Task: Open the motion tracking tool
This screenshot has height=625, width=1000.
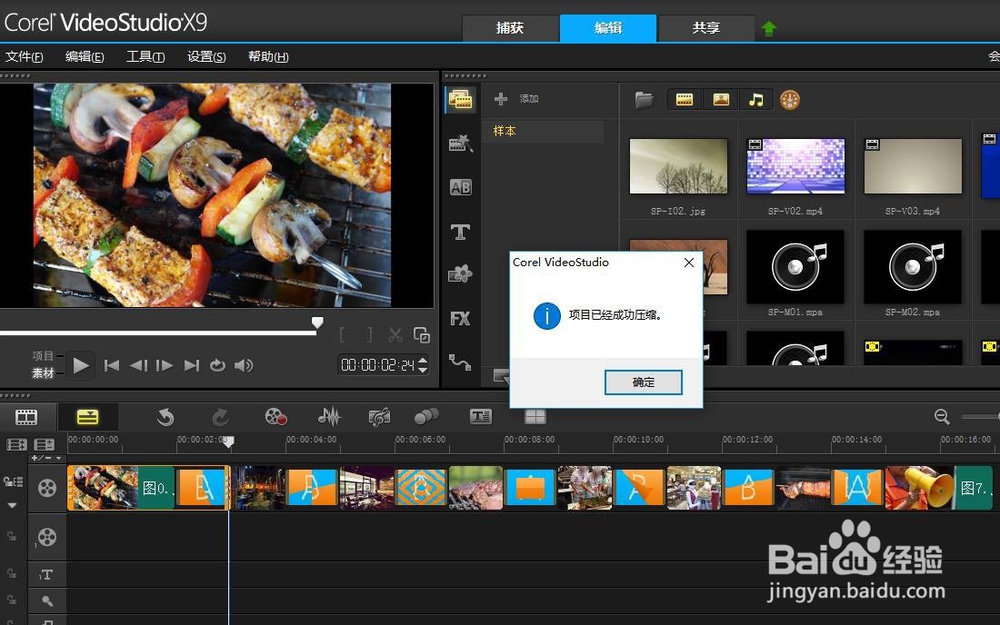Action: [426, 417]
